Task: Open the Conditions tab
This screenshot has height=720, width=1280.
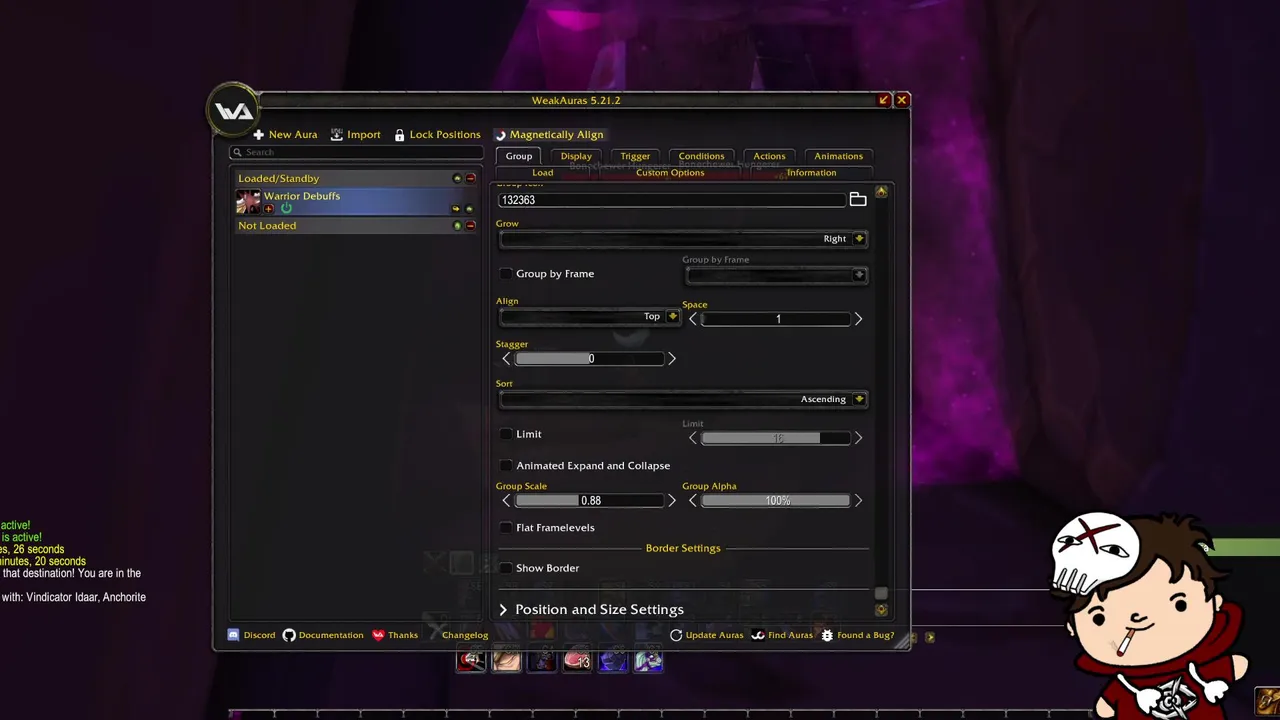Action: coord(701,156)
